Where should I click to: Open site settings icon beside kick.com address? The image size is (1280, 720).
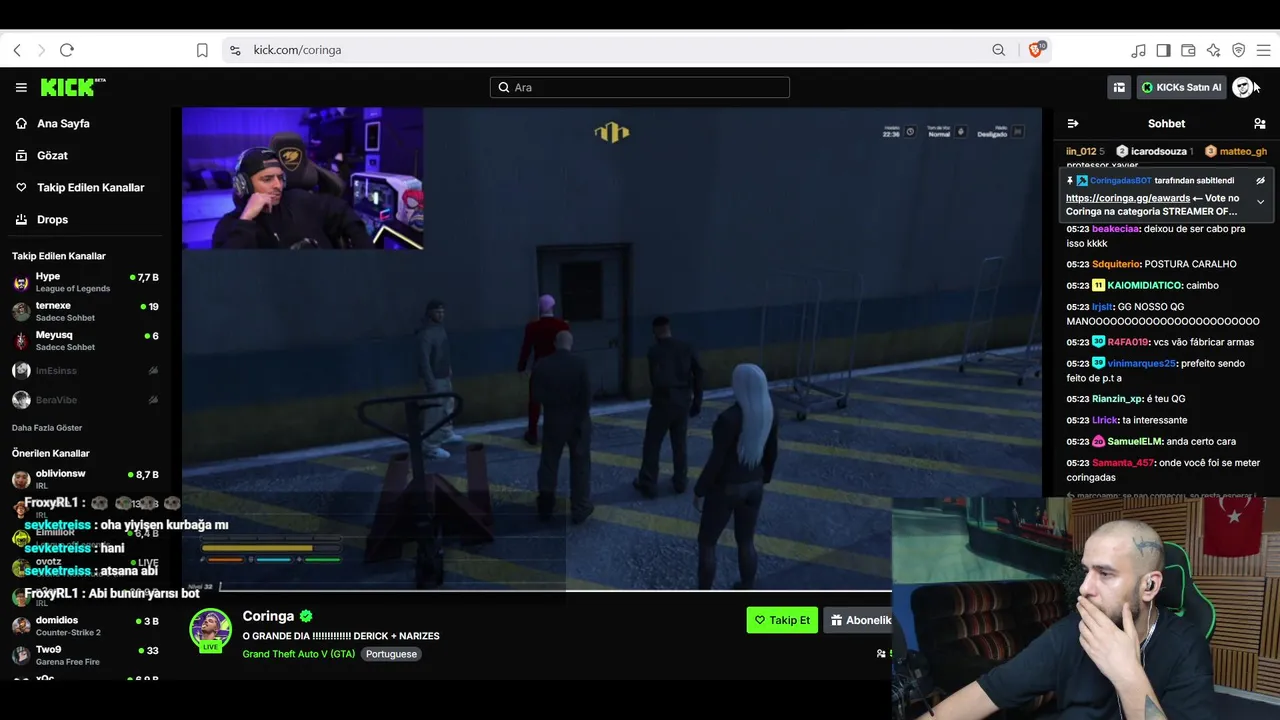coord(235,50)
